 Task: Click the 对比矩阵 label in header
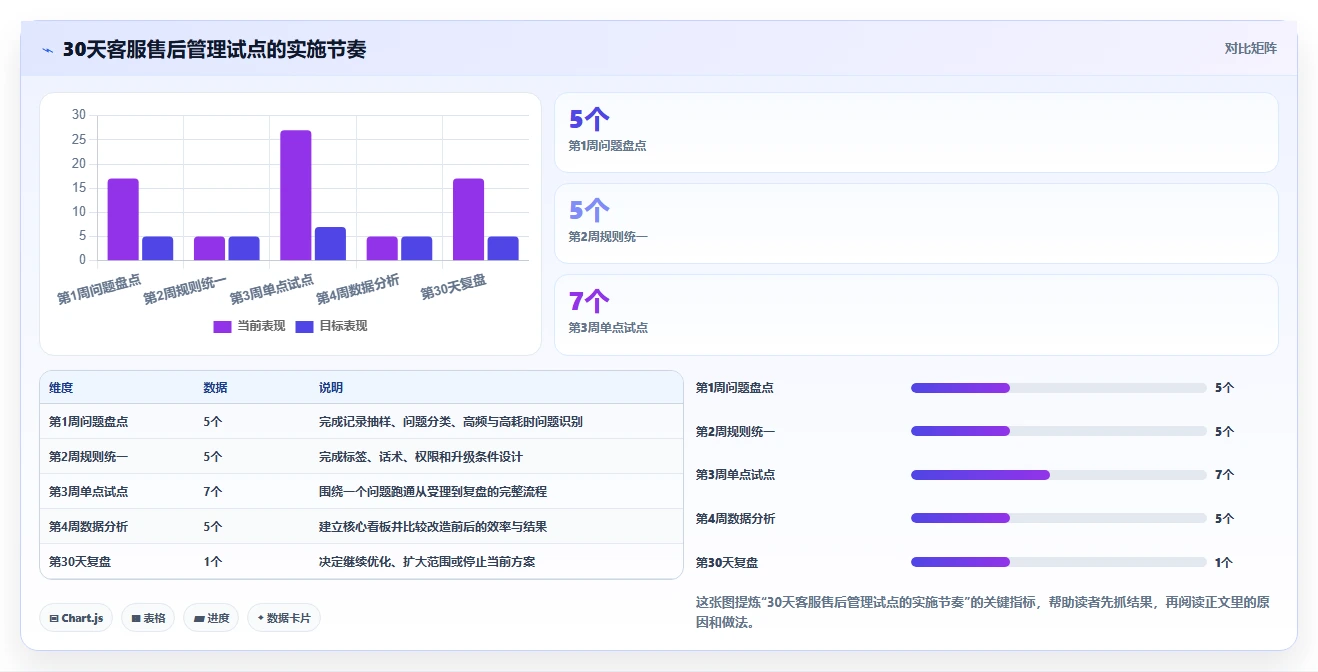click(1250, 48)
